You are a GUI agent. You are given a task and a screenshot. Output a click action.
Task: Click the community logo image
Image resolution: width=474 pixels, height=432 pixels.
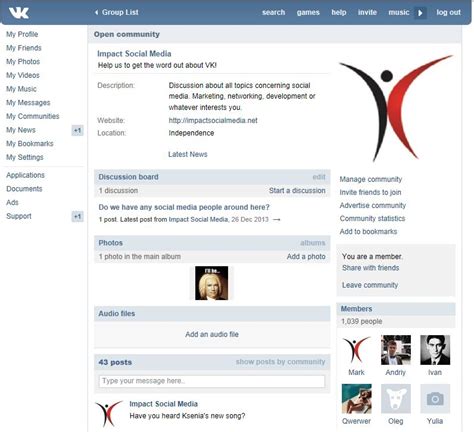pyautogui.click(x=396, y=108)
